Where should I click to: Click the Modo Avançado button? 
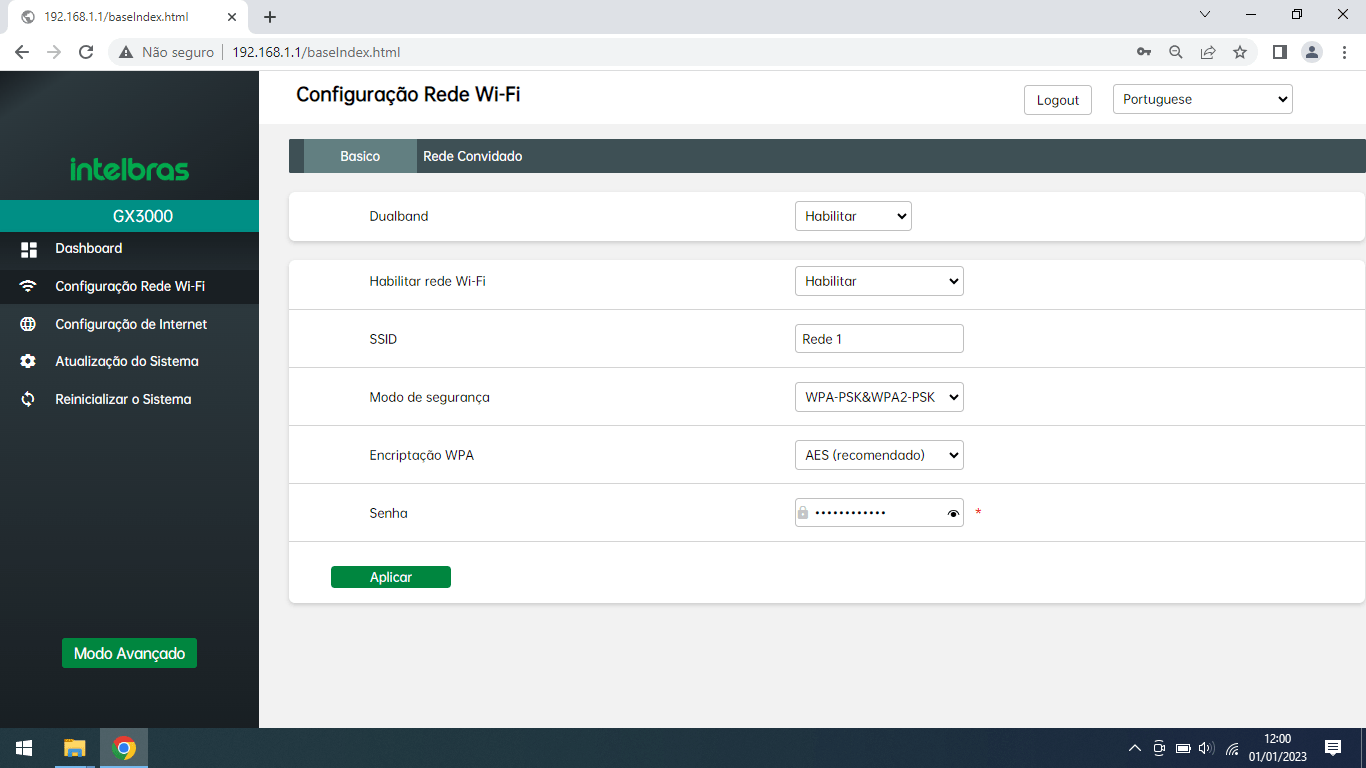point(130,653)
